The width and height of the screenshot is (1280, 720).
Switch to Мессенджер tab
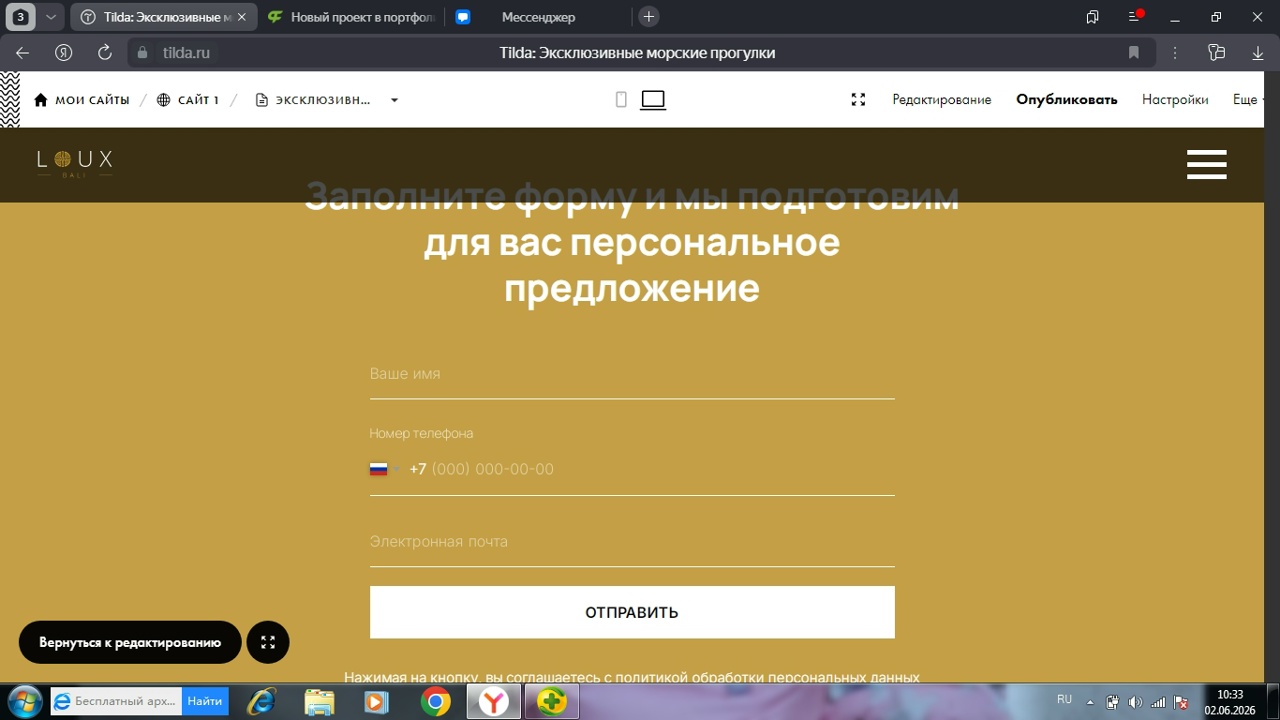click(x=538, y=17)
